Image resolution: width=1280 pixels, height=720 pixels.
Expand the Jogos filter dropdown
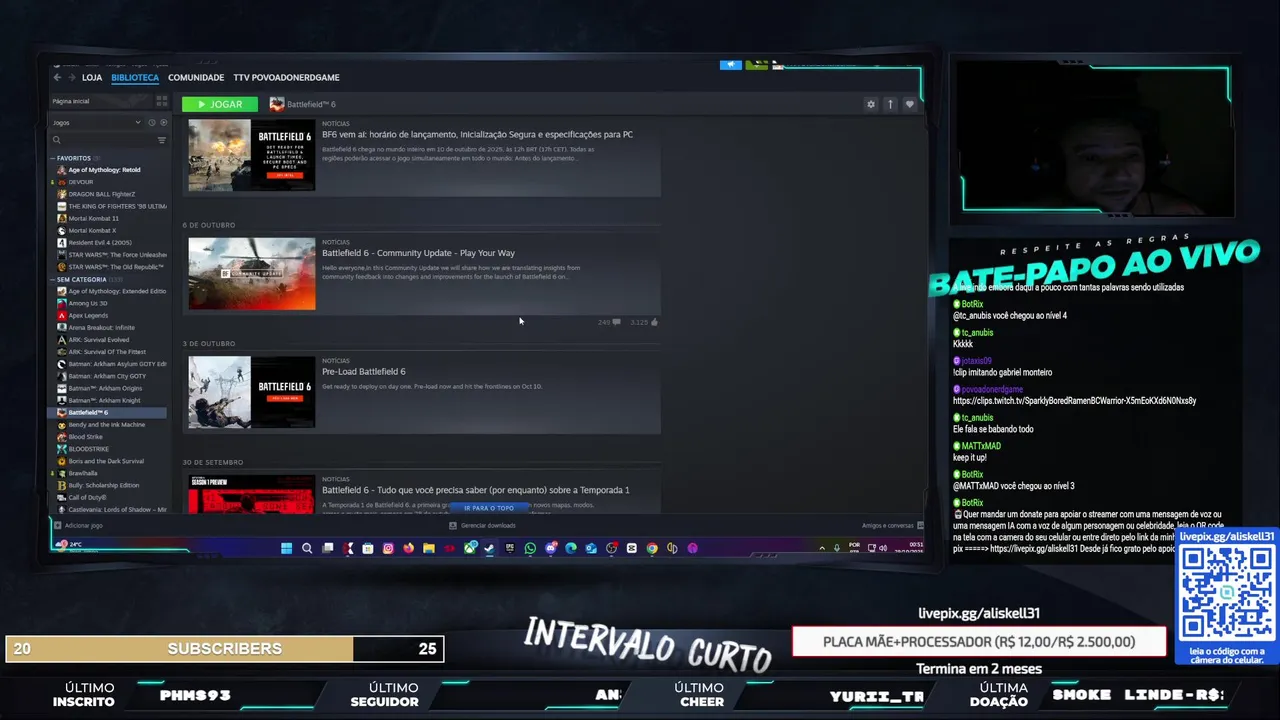pyautogui.click(x=97, y=122)
